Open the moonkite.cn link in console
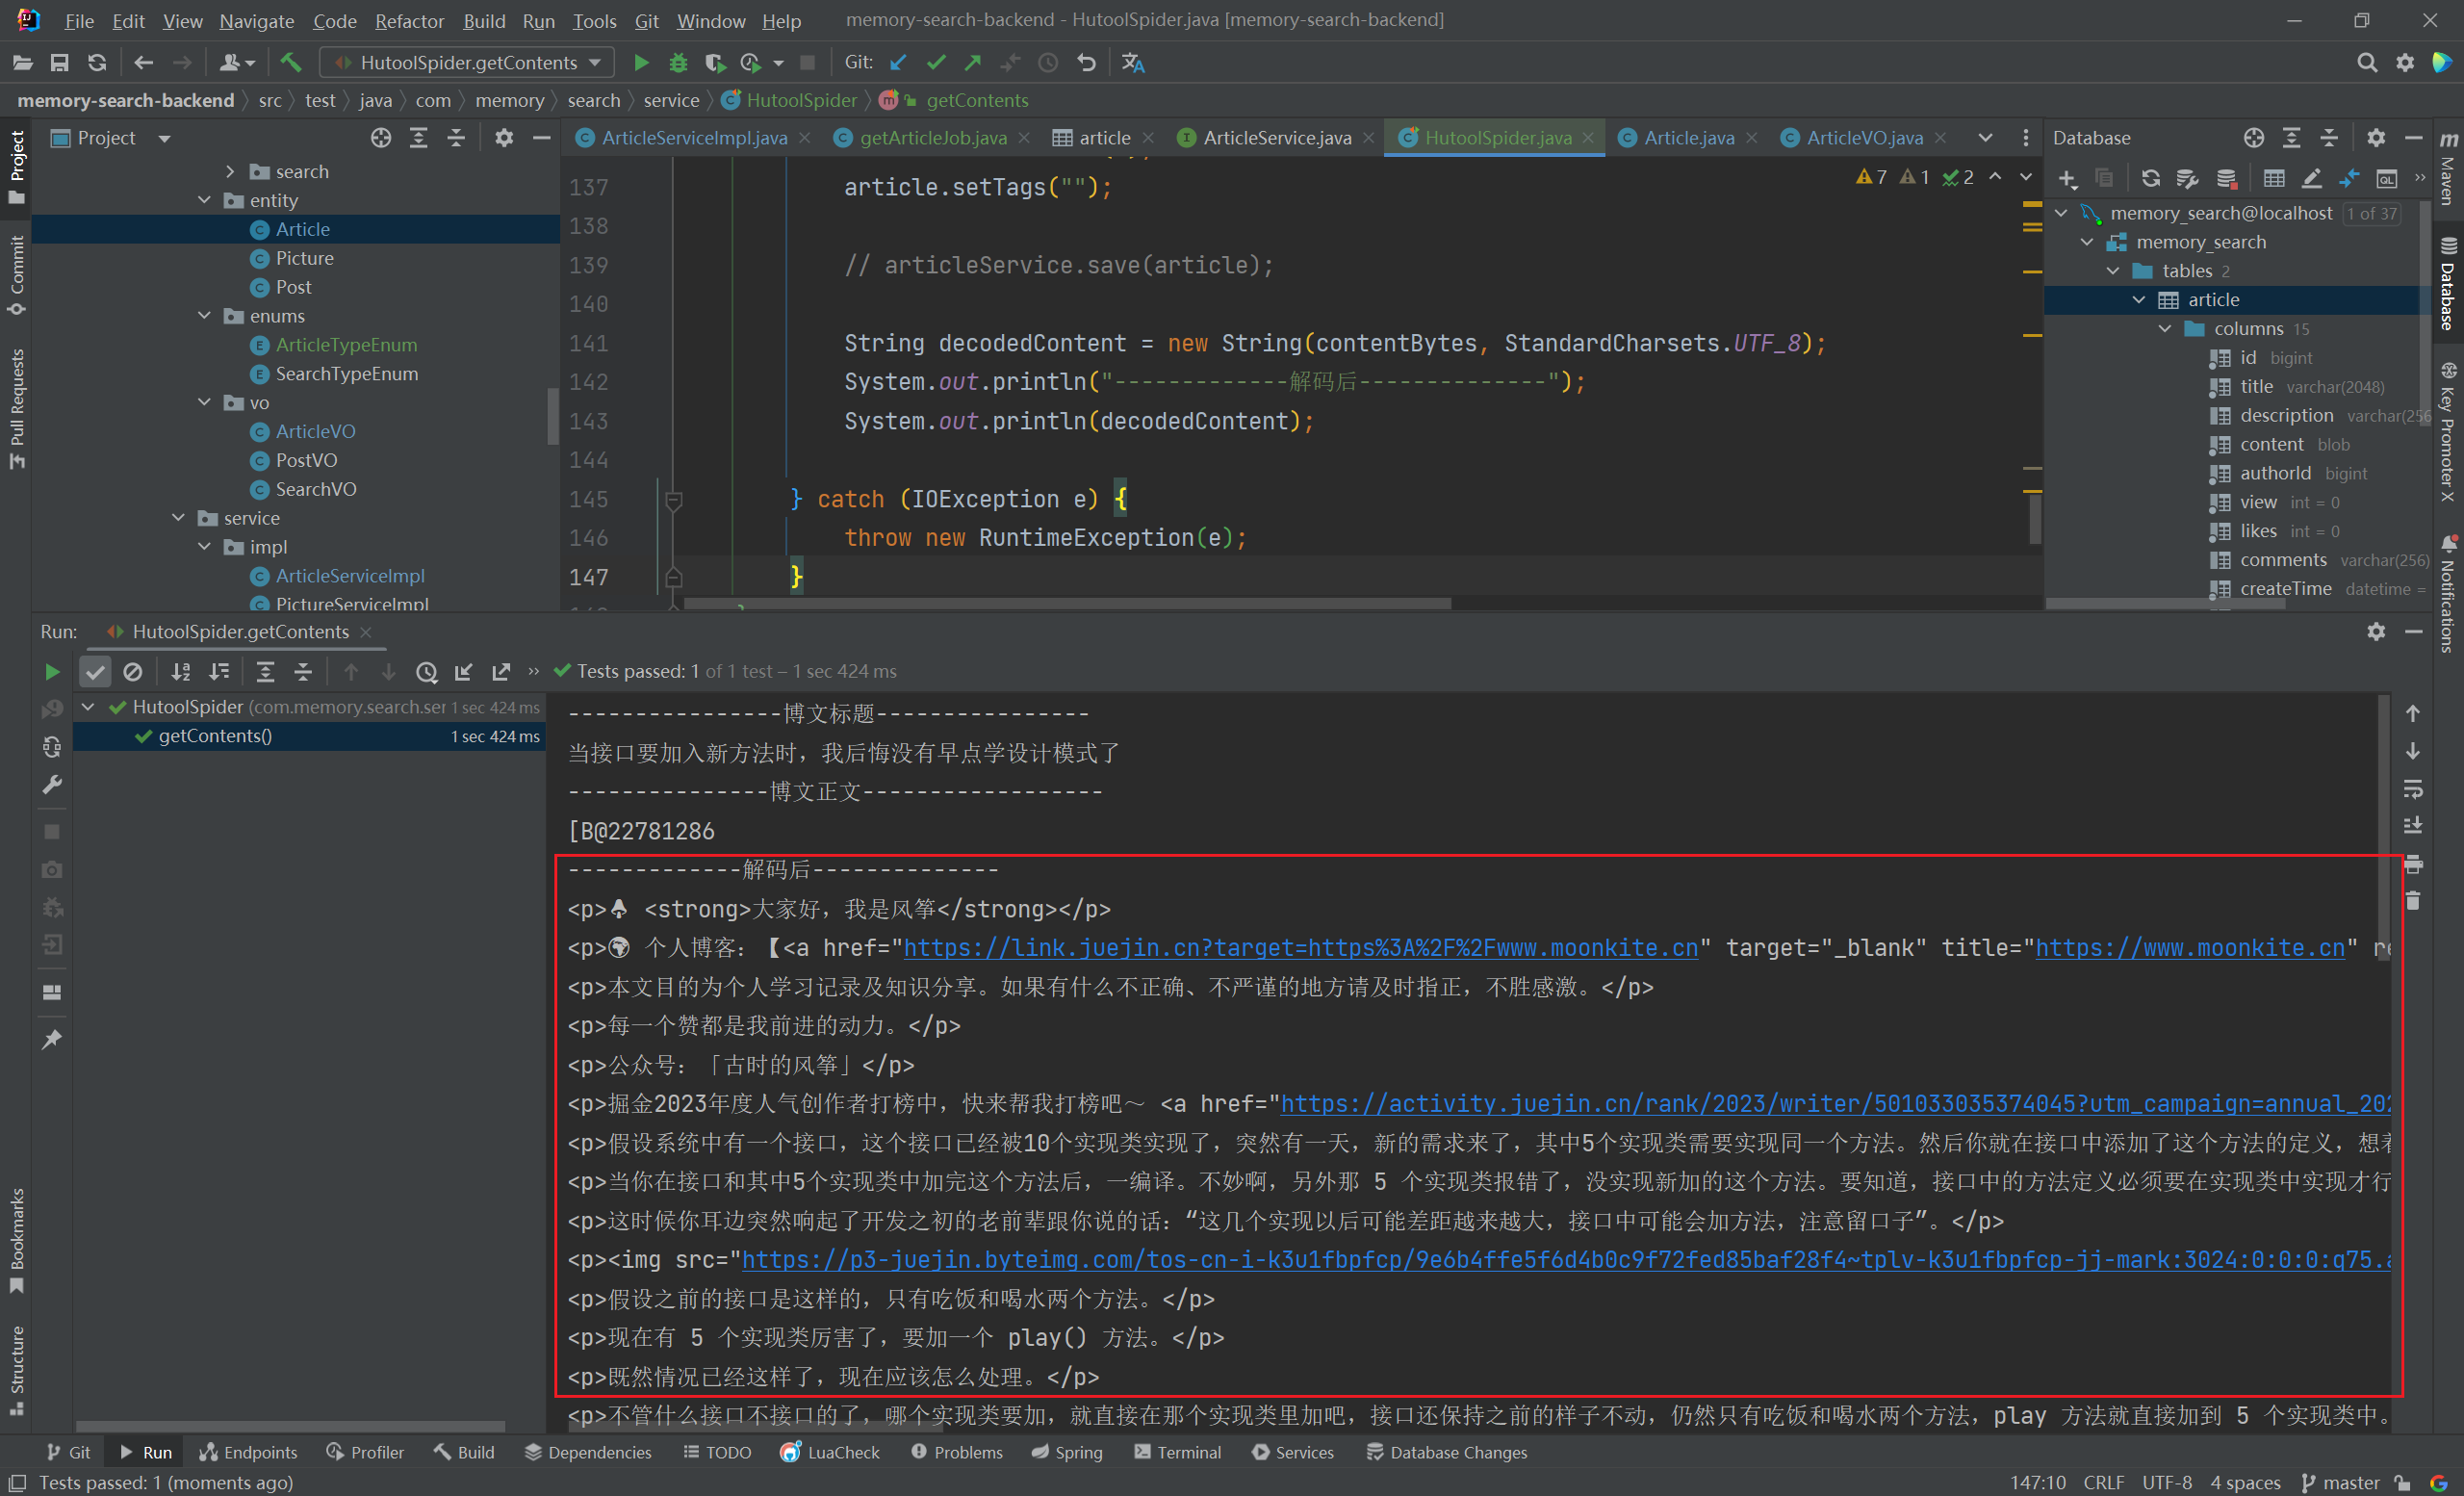 [x=1300, y=948]
